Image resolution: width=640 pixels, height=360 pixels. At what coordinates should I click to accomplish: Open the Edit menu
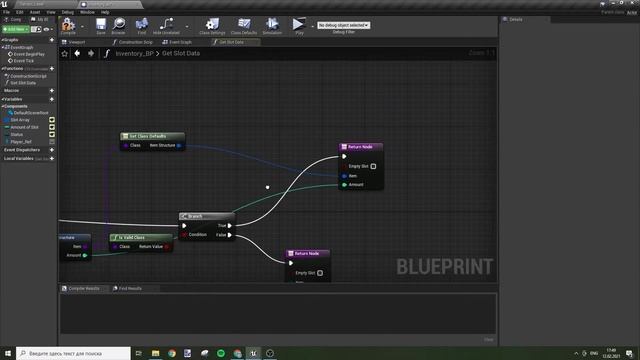20,12
